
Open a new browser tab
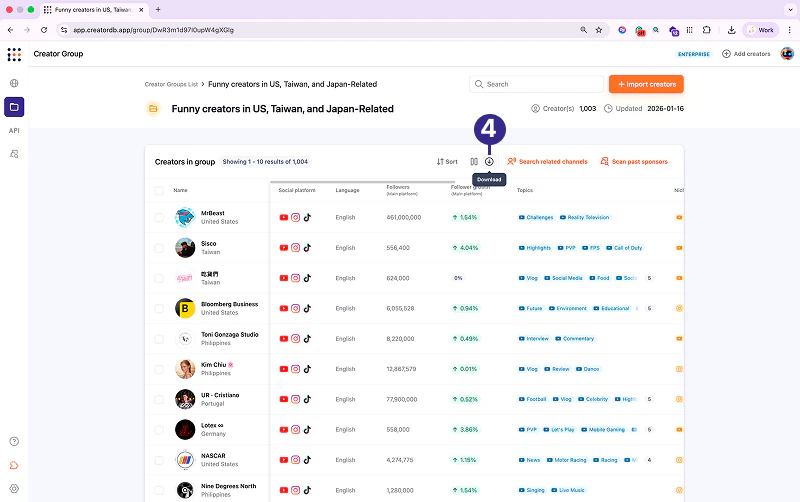click(x=158, y=9)
